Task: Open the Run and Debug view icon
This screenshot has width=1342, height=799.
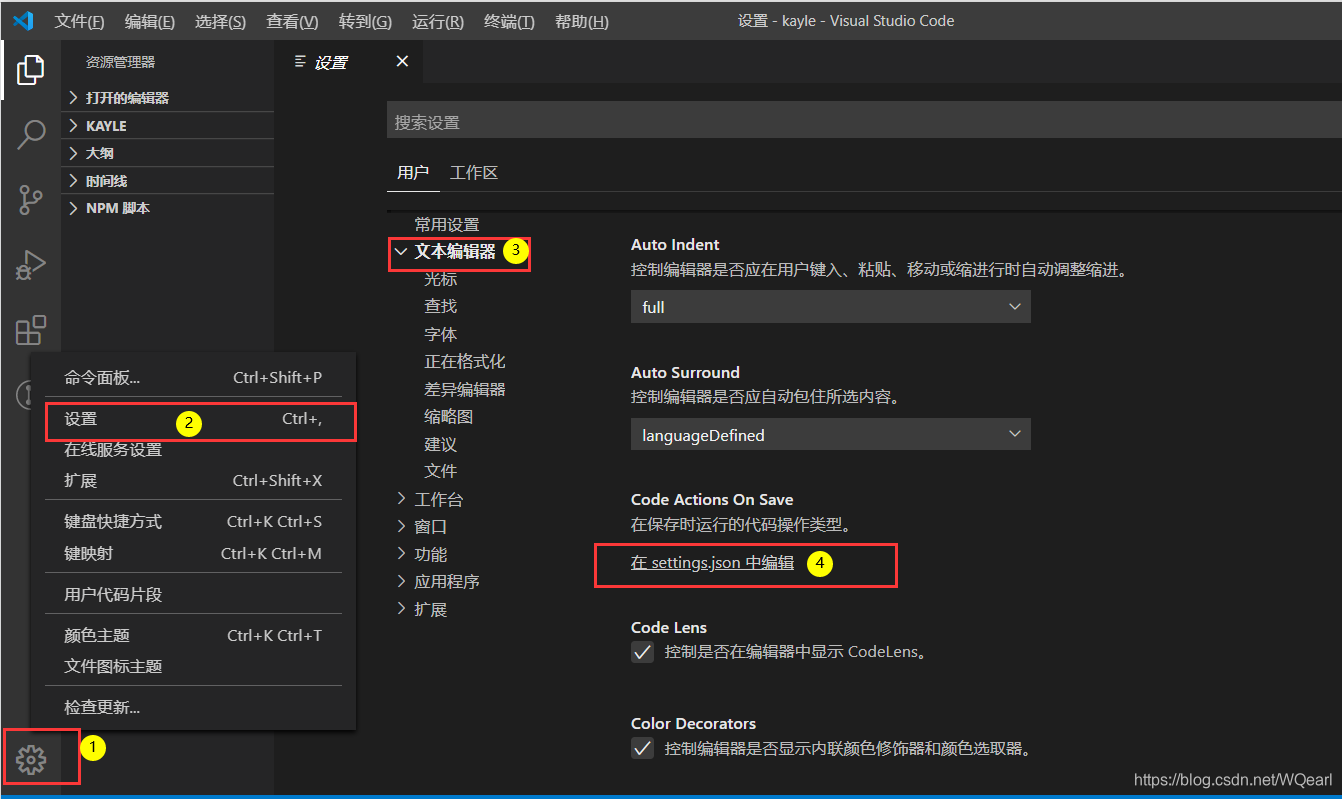Action: pos(31,265)
